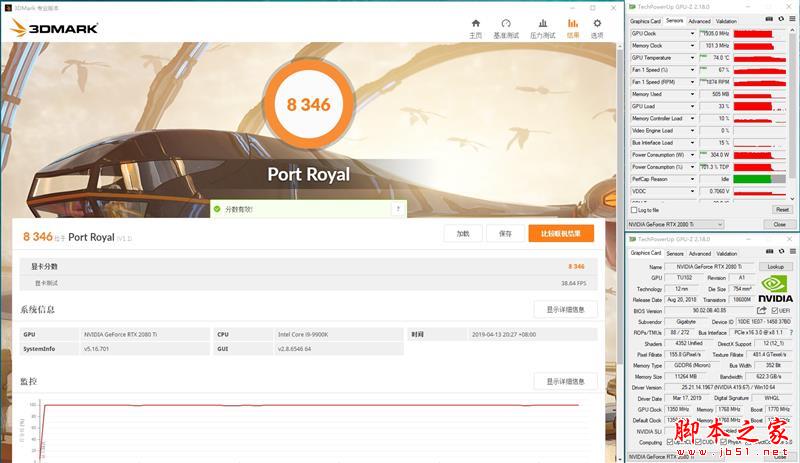
Task: Click Close in the GPU-Z Sensors window
Action: [779, 224]
